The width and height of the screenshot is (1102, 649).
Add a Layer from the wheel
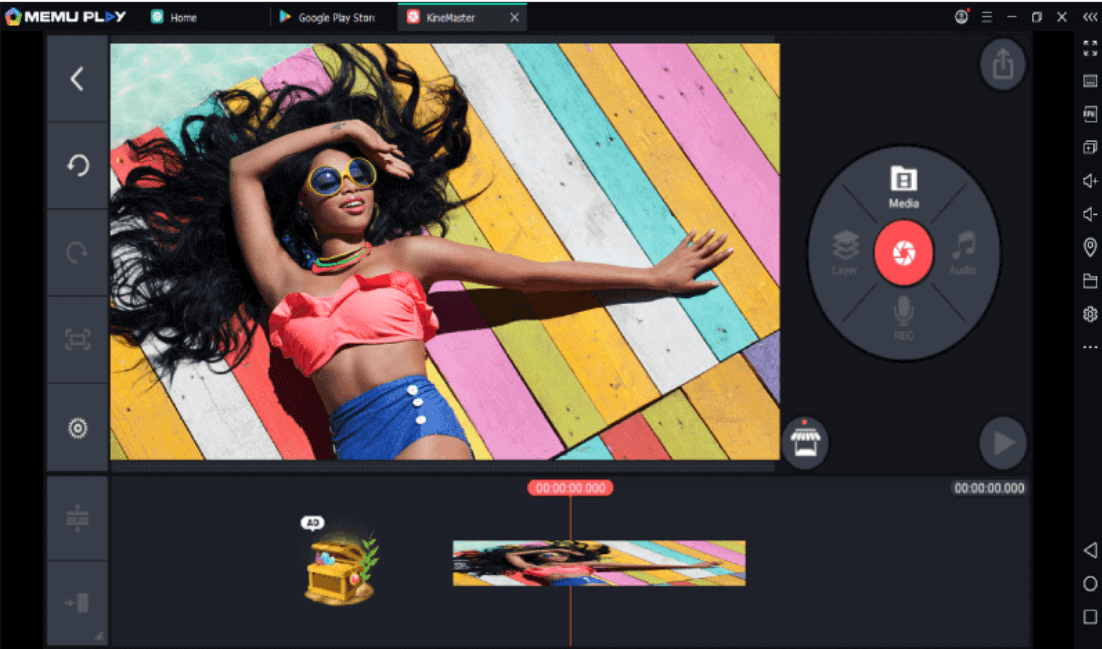(x=845, y=253)
